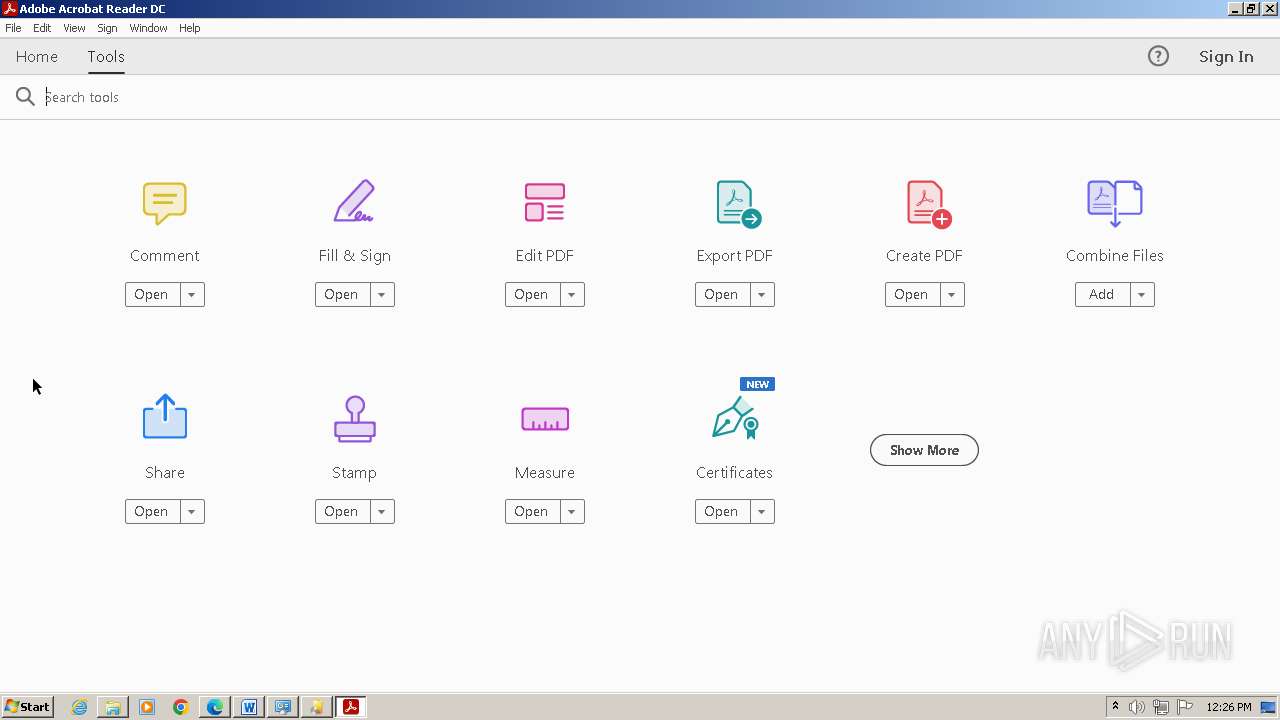The width and height of the screenshot is (1280, 720).
Task: Select the Stamp tool icon
Action: tap(355, 419)
